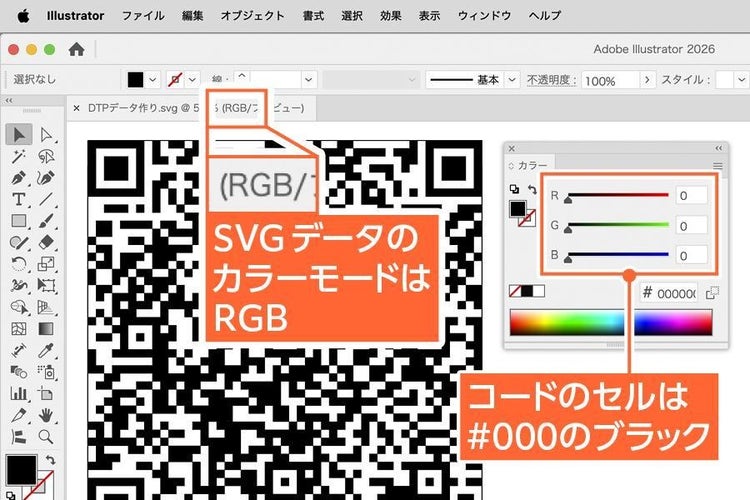Swap fill and stroke in the toolbar
750x500 pixels.
(50, 460)
